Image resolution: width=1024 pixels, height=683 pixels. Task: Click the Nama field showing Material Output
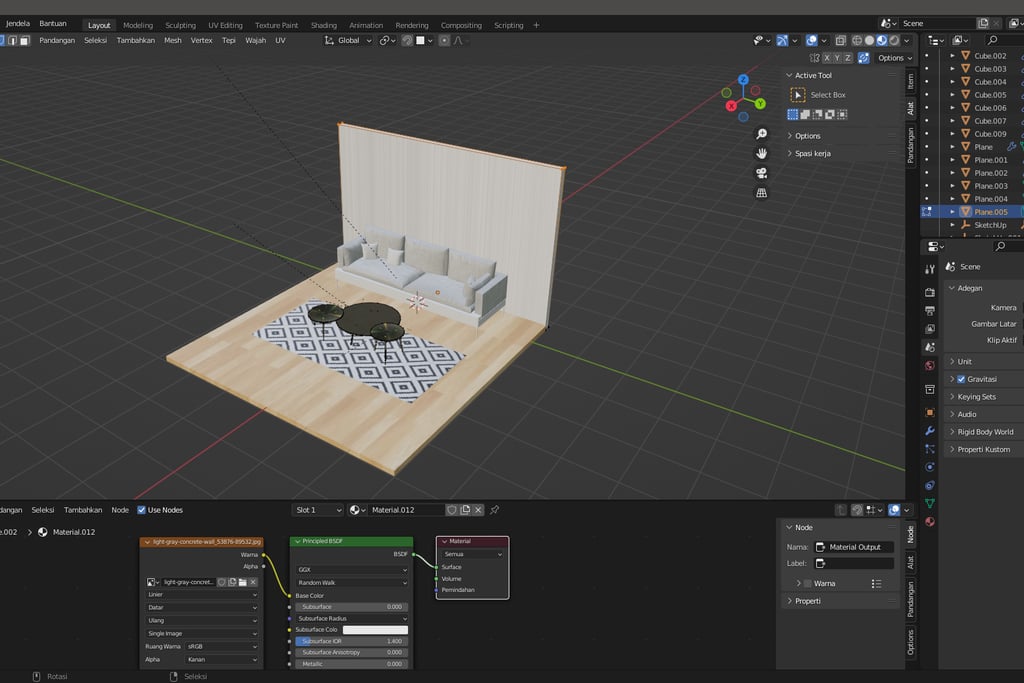(854, 547)
